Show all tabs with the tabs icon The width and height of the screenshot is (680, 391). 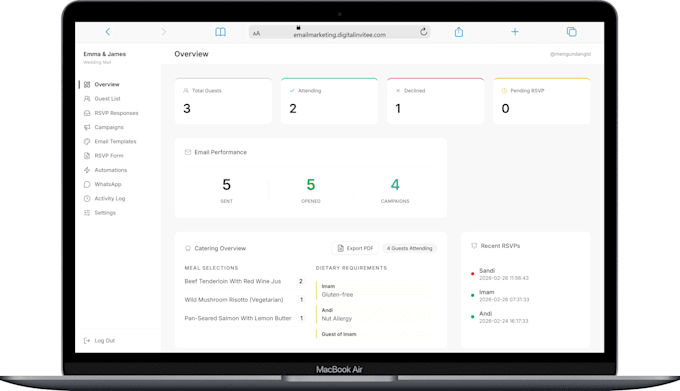pyautogui.click(x=572, y=32)
